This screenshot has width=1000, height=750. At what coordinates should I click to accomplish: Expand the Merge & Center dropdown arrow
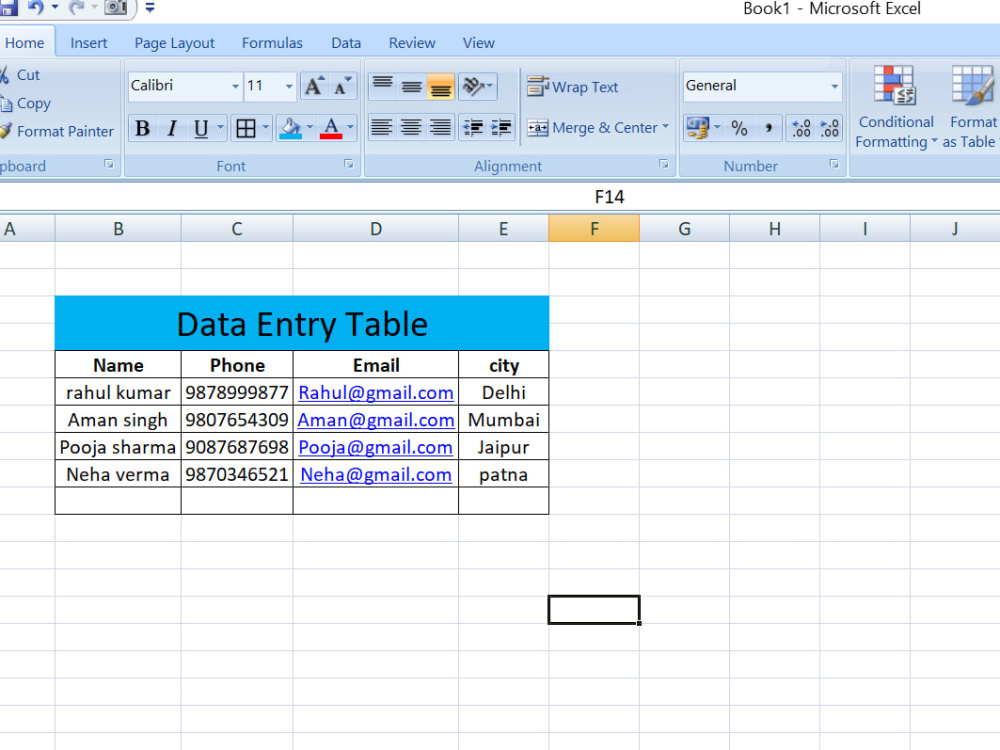(x=666, y=127)
